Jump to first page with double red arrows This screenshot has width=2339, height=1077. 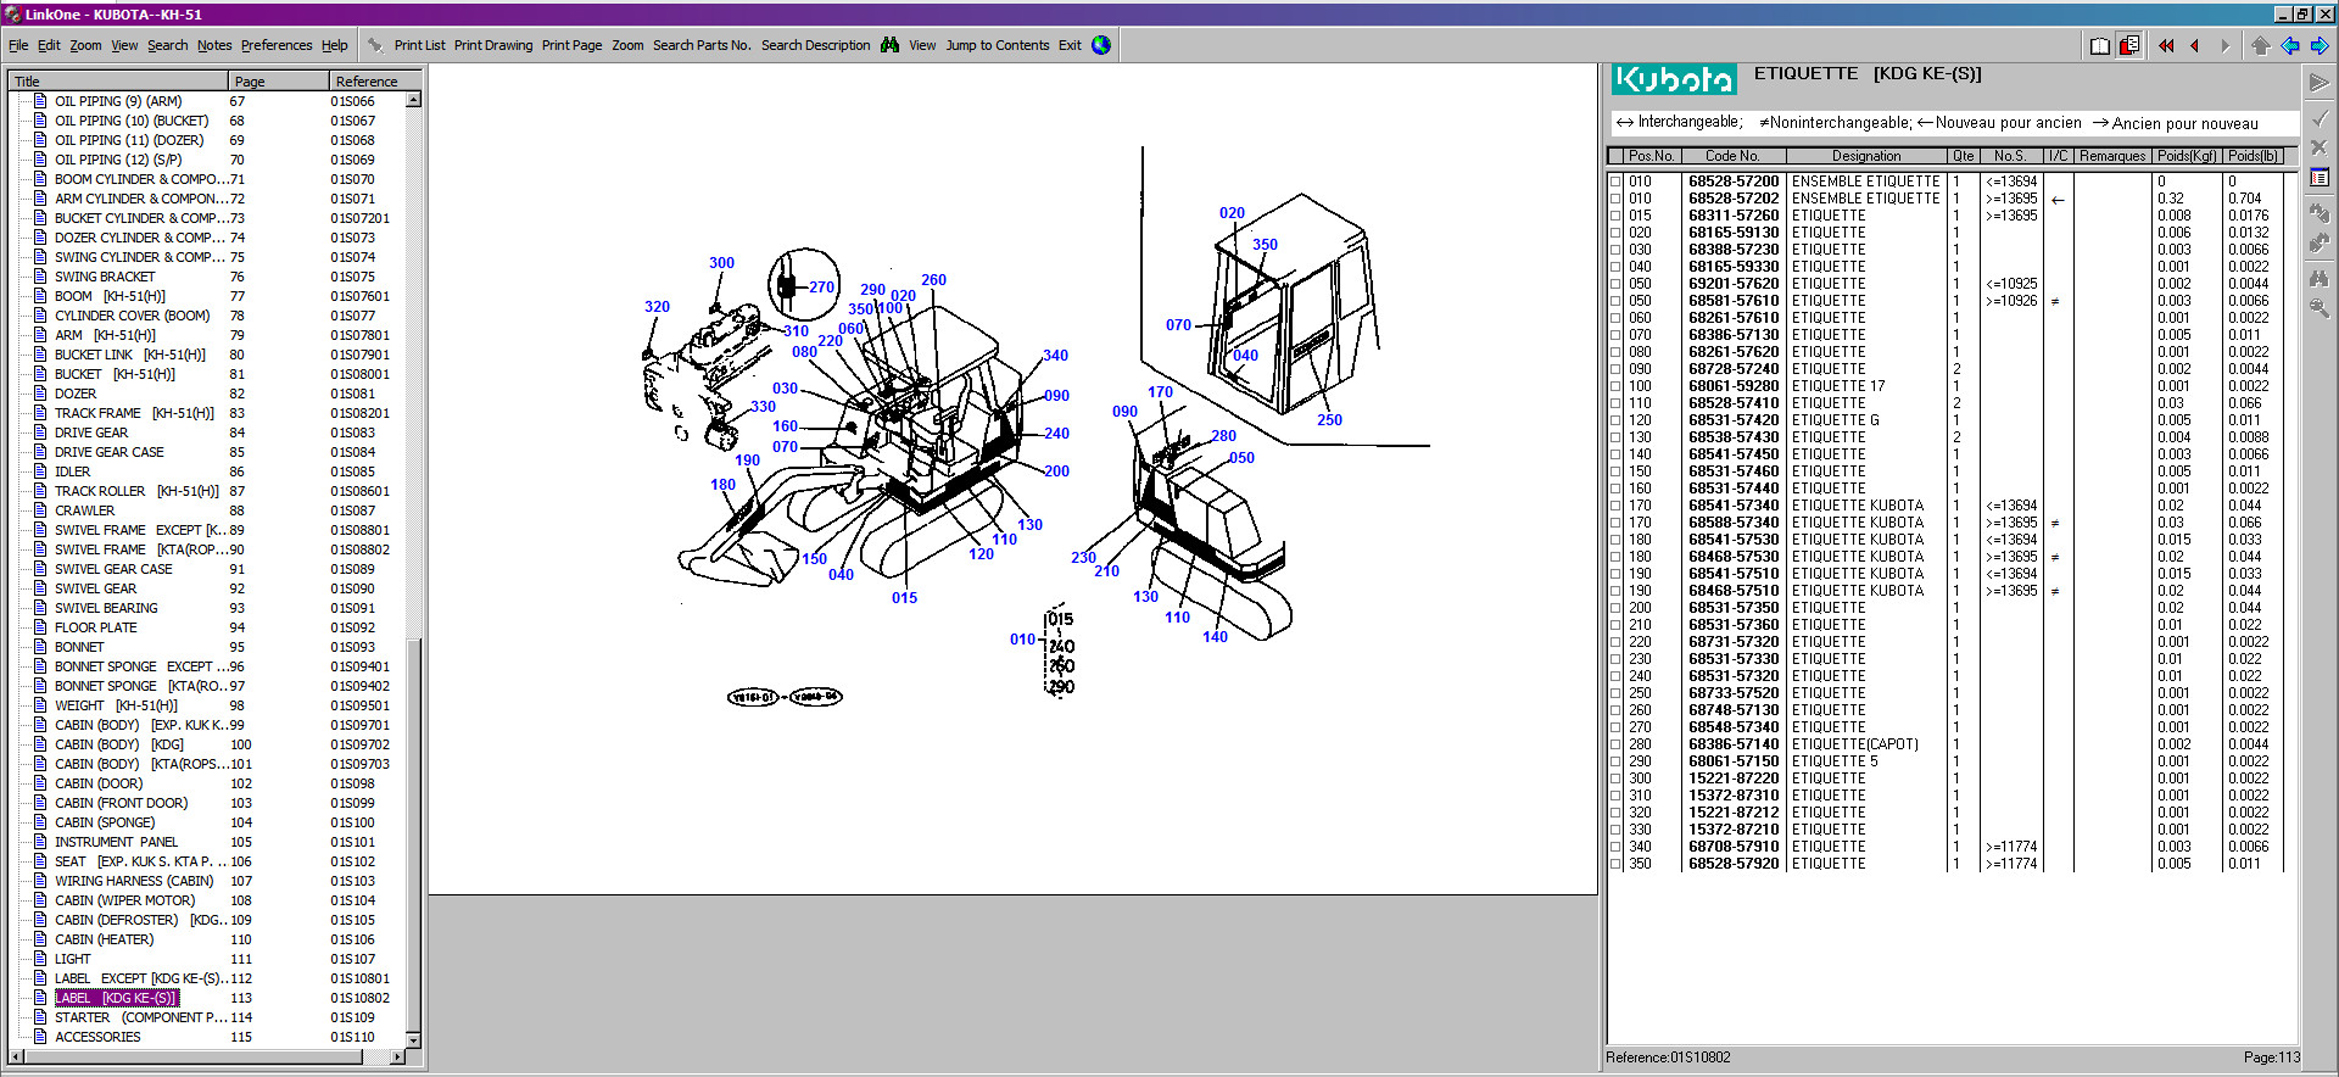[x=2166, y=46]
